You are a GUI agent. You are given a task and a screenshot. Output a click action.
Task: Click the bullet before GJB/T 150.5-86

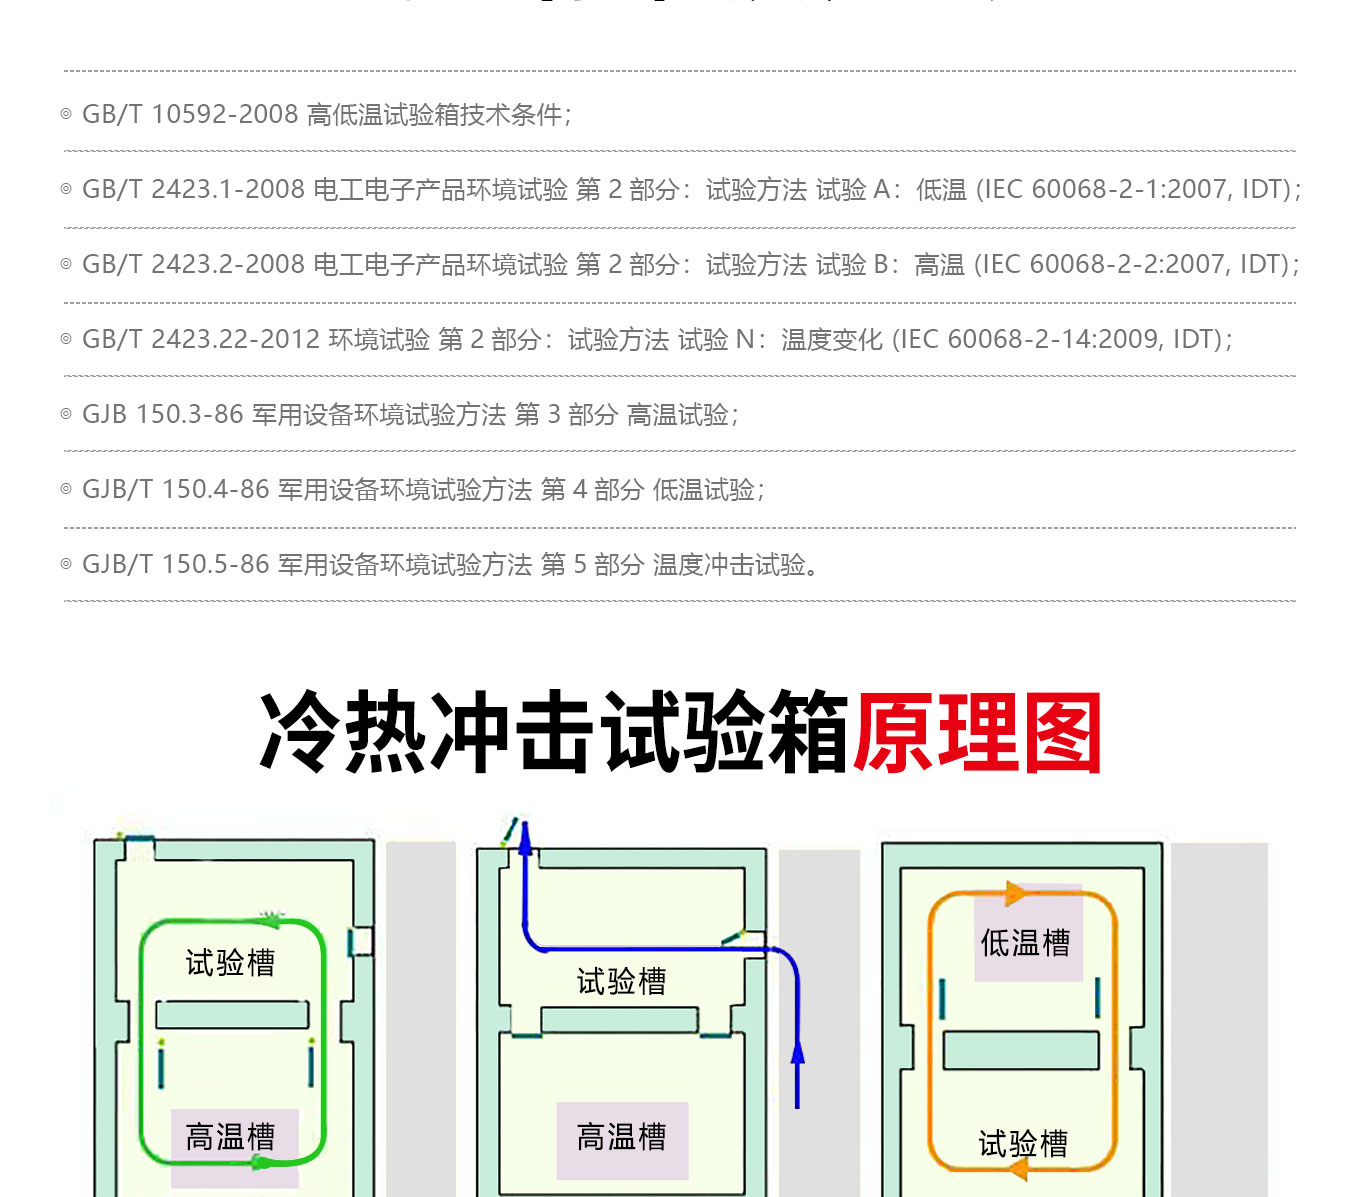[x=66, y=564]
